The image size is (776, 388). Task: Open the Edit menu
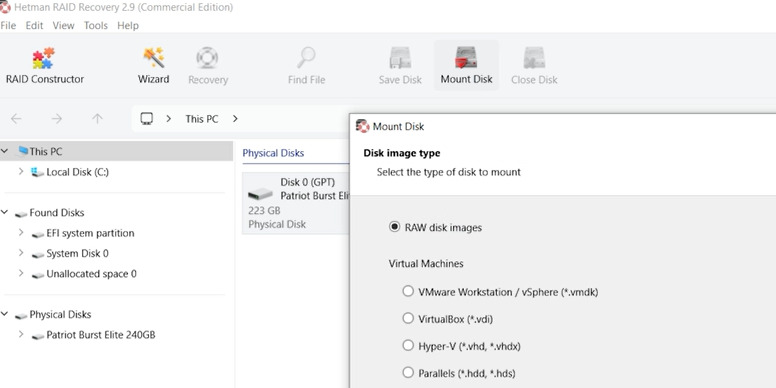click(x=34, y=25)
